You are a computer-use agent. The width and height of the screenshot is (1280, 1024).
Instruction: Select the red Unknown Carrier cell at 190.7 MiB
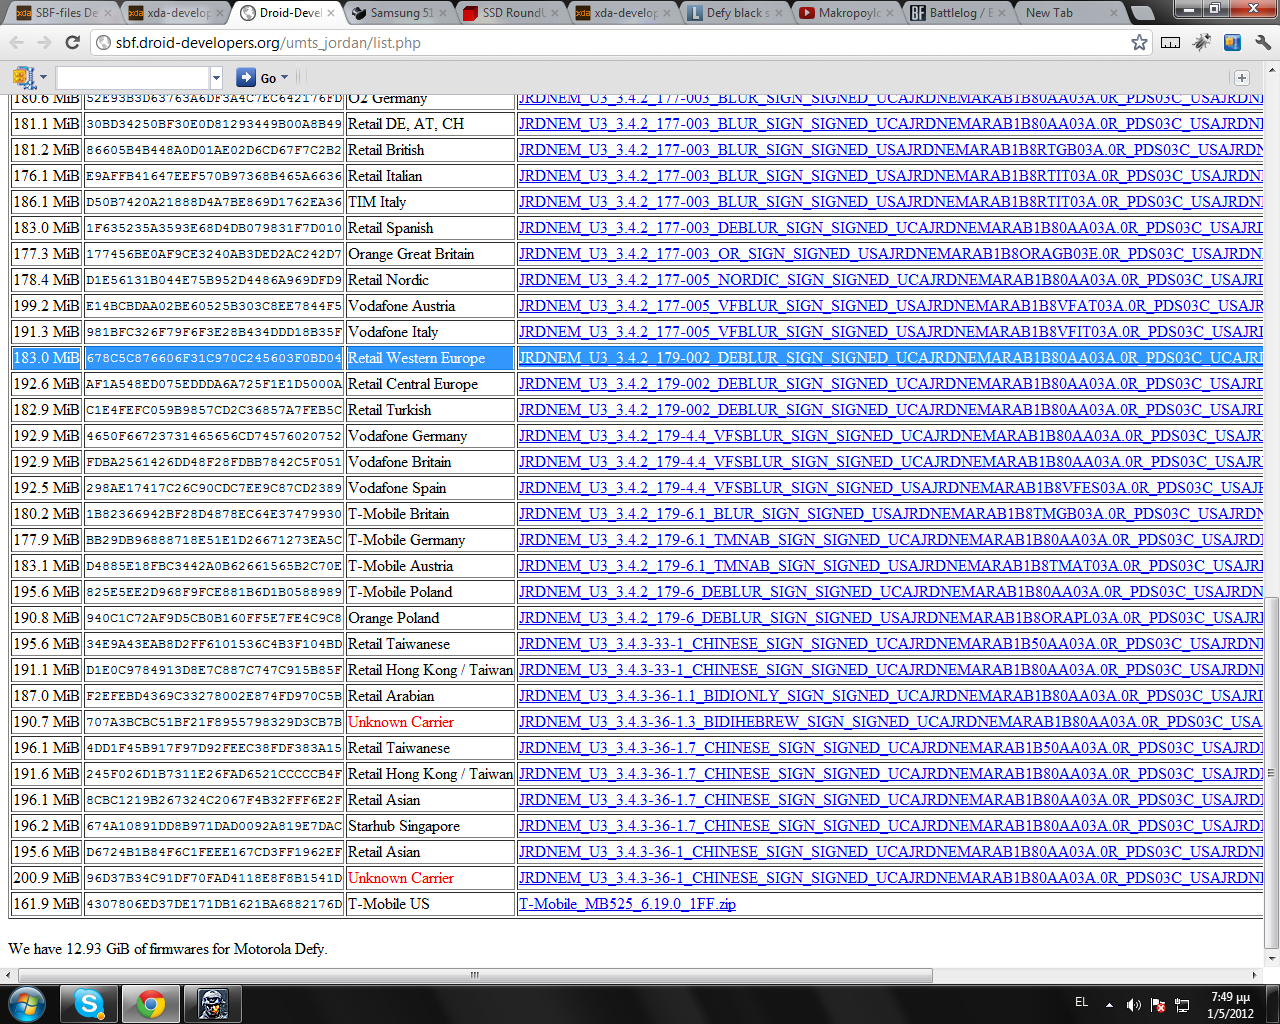pos(430,722)
